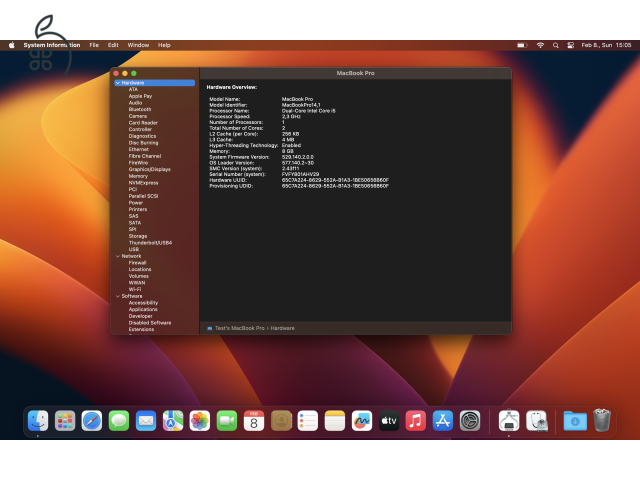Open Messages app in the dock
The image size is (640, 480).
[119, 421]
